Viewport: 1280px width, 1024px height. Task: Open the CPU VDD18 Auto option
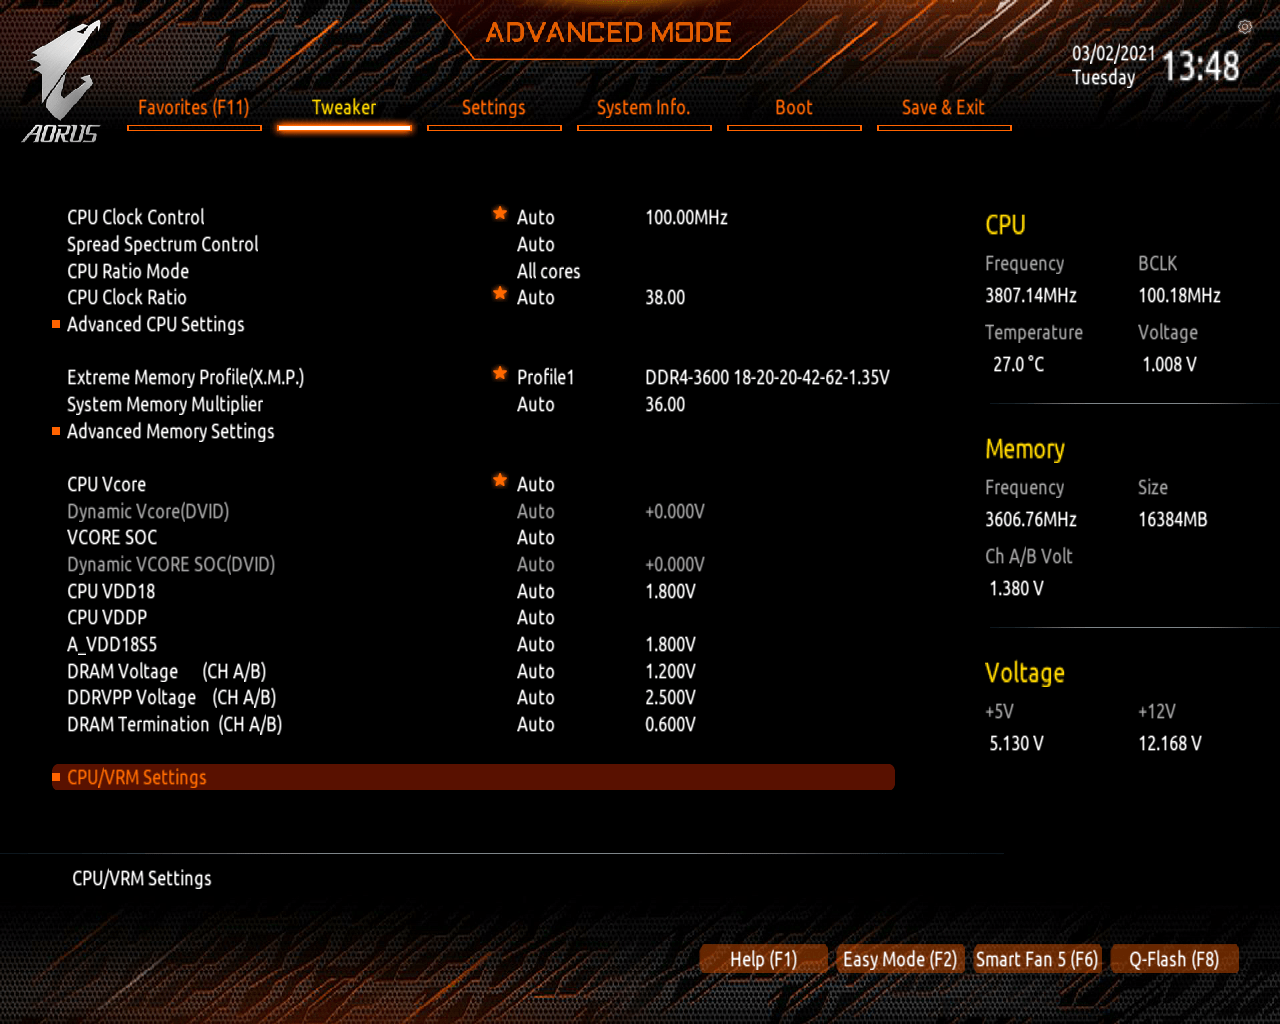pos(536,591)
